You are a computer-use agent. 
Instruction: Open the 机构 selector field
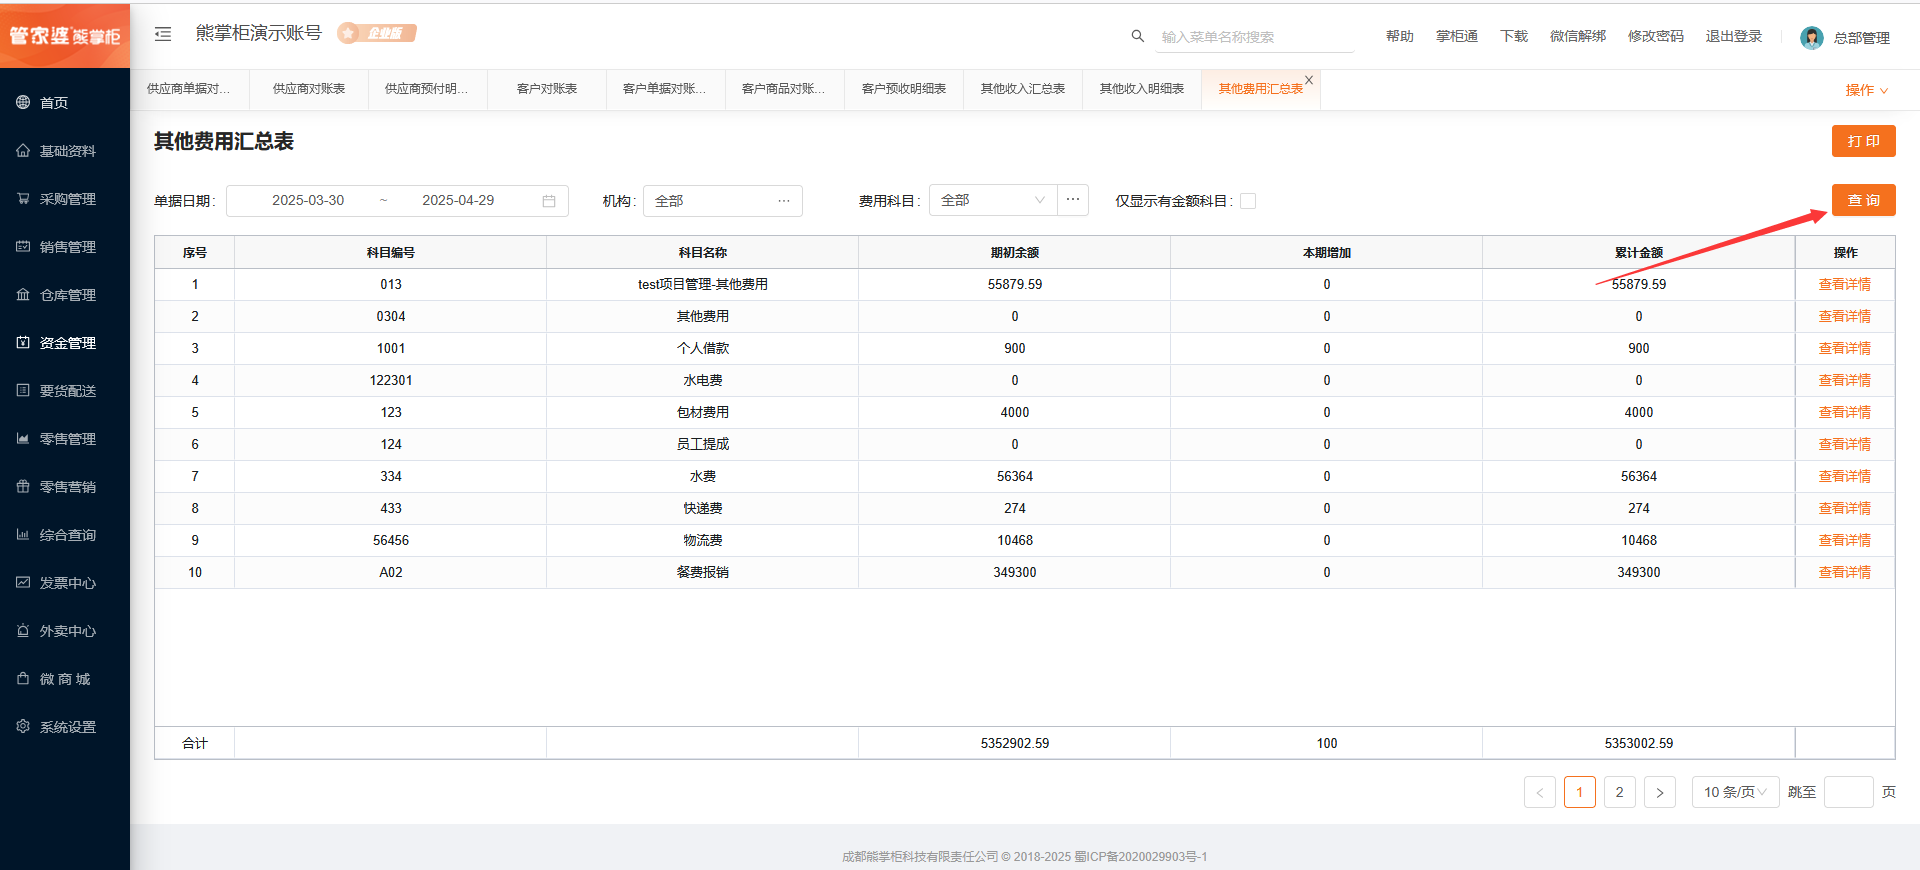[x=723, y=201]
